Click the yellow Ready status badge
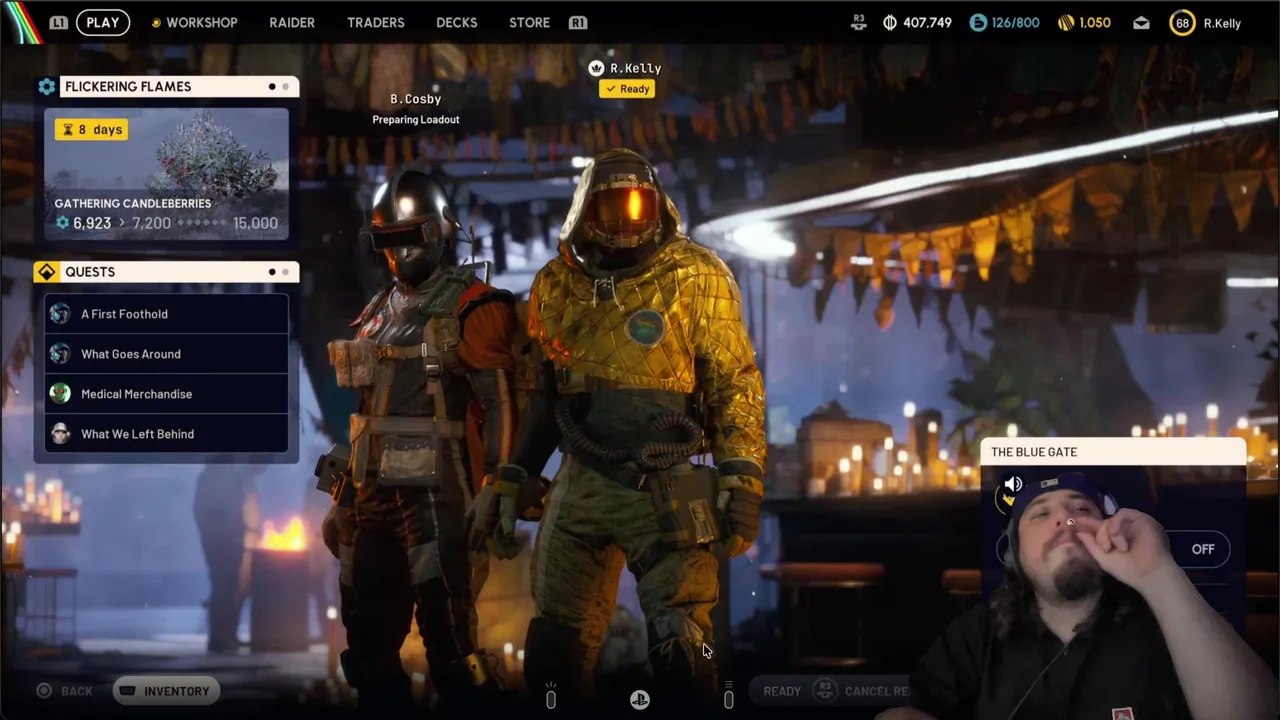The image size is (1280, 720). [x=627, y=89]
